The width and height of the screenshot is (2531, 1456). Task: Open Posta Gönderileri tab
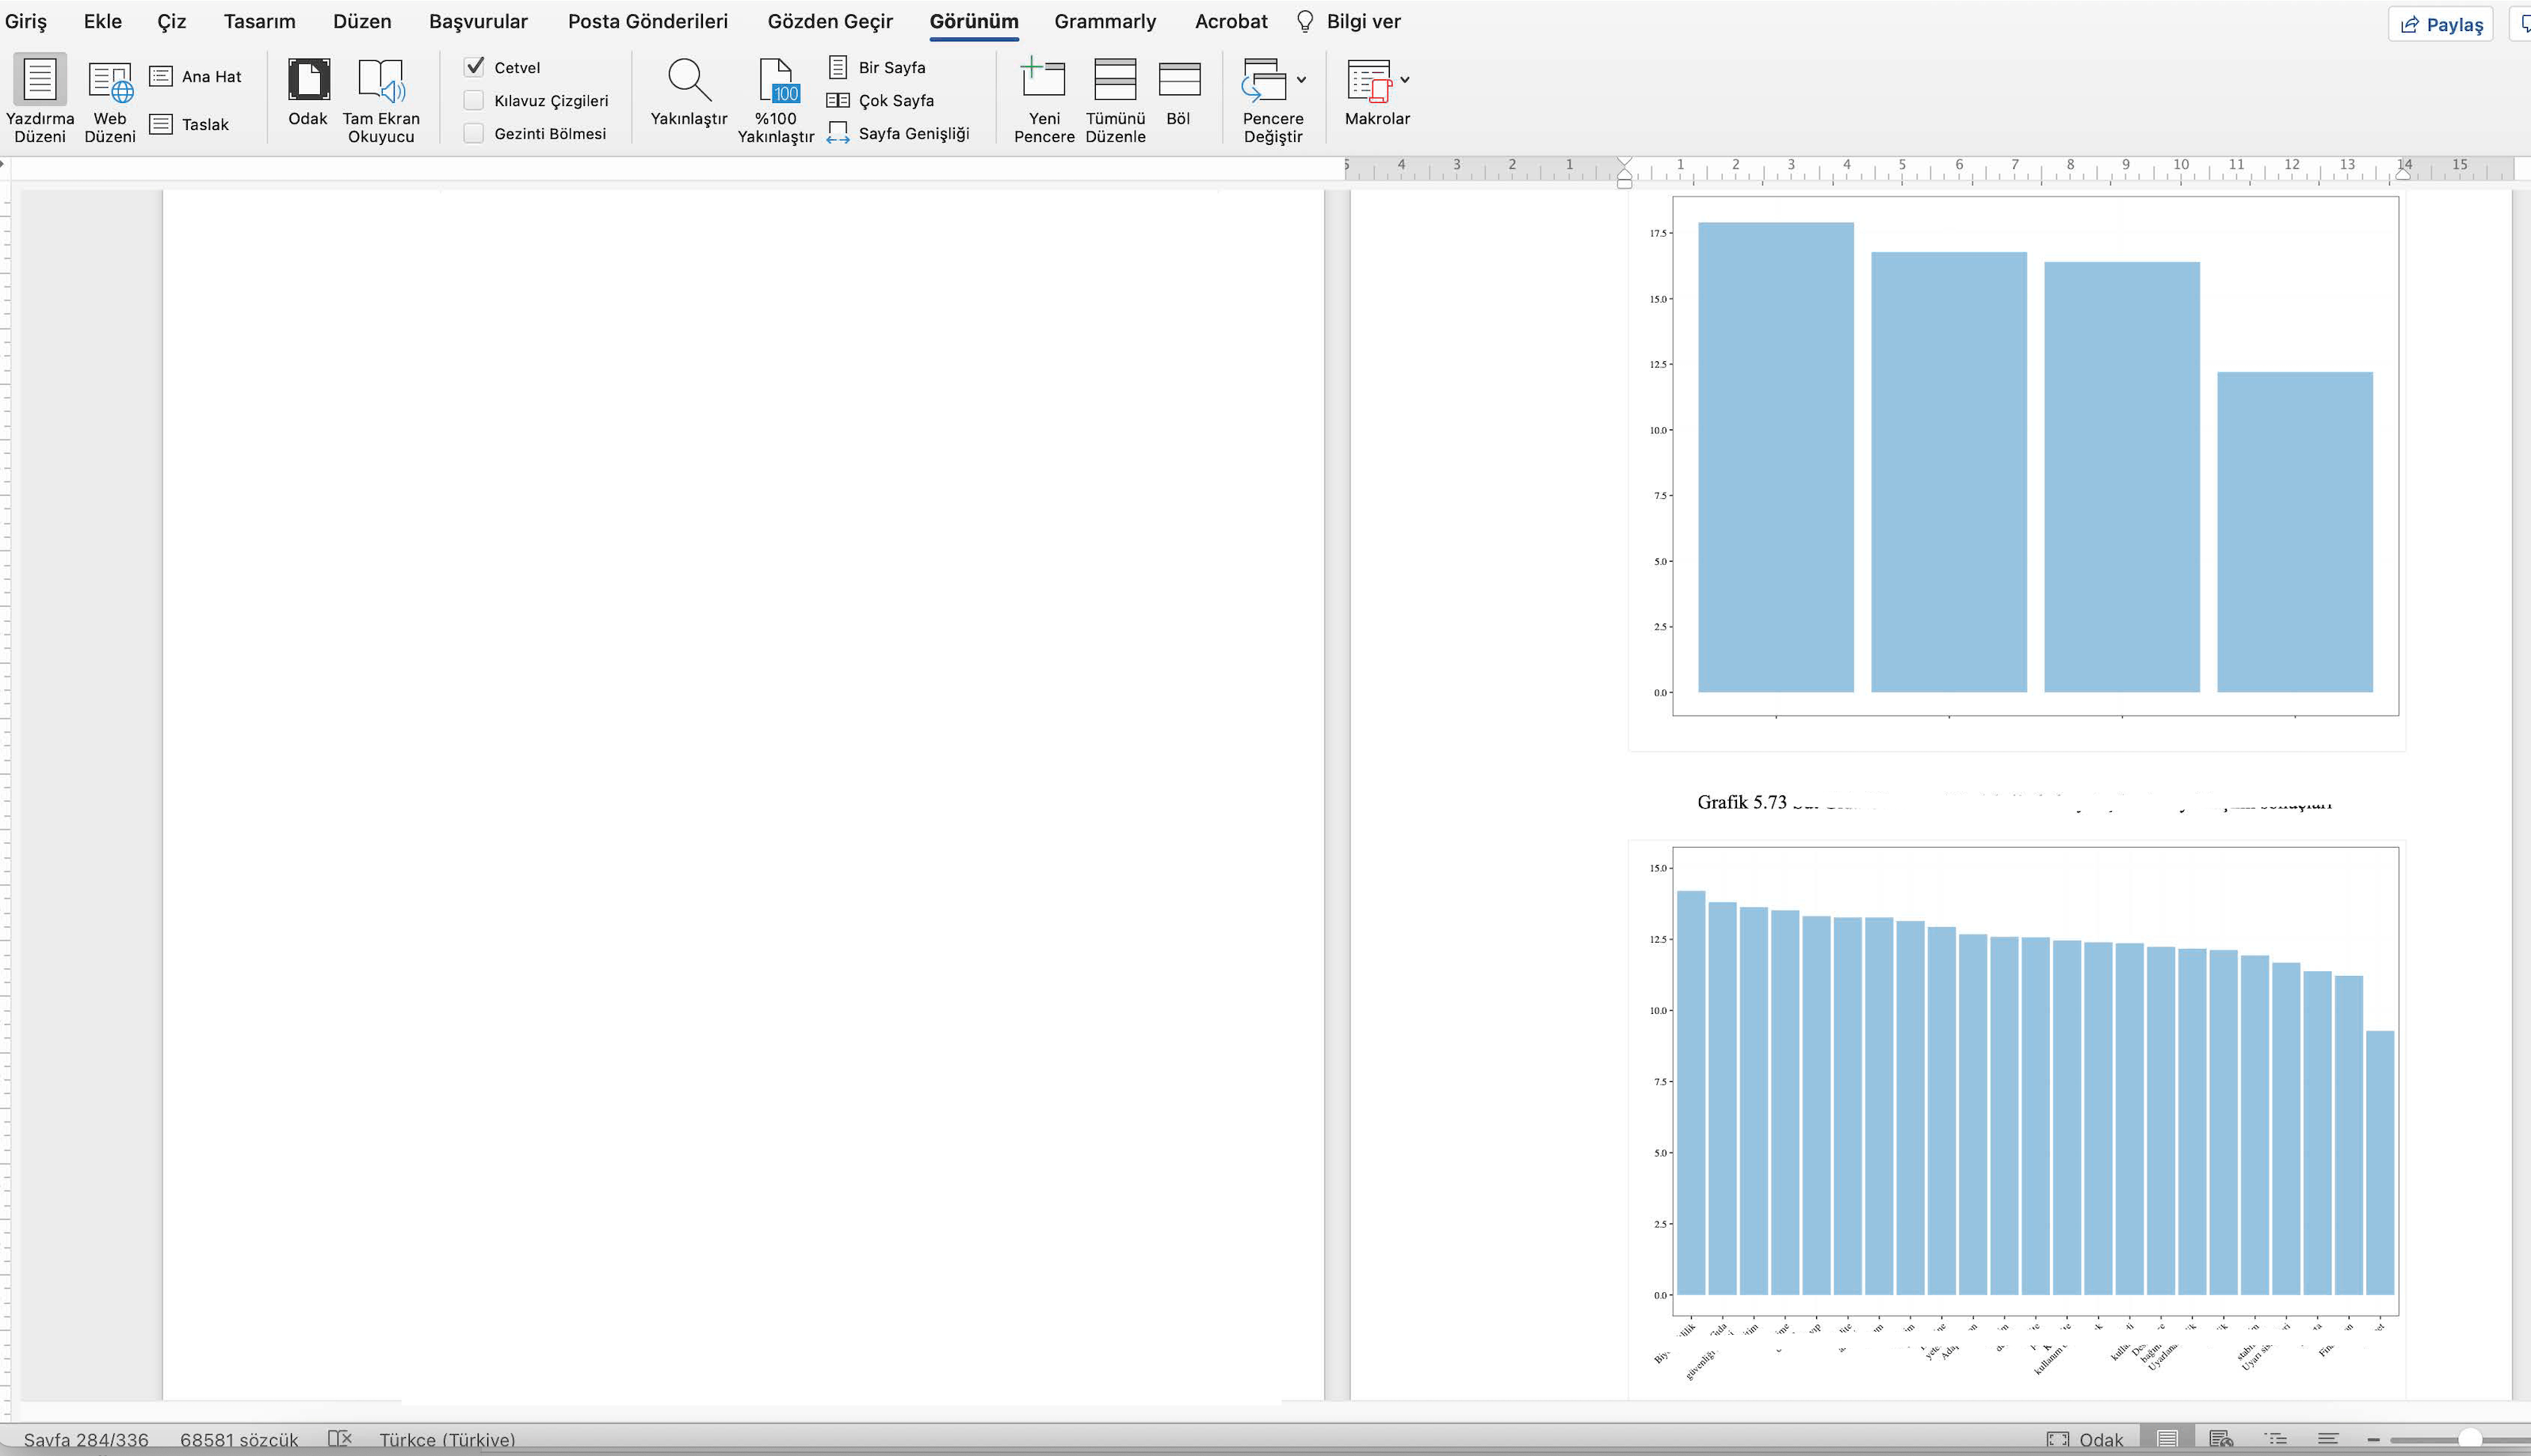pos(648,21)
